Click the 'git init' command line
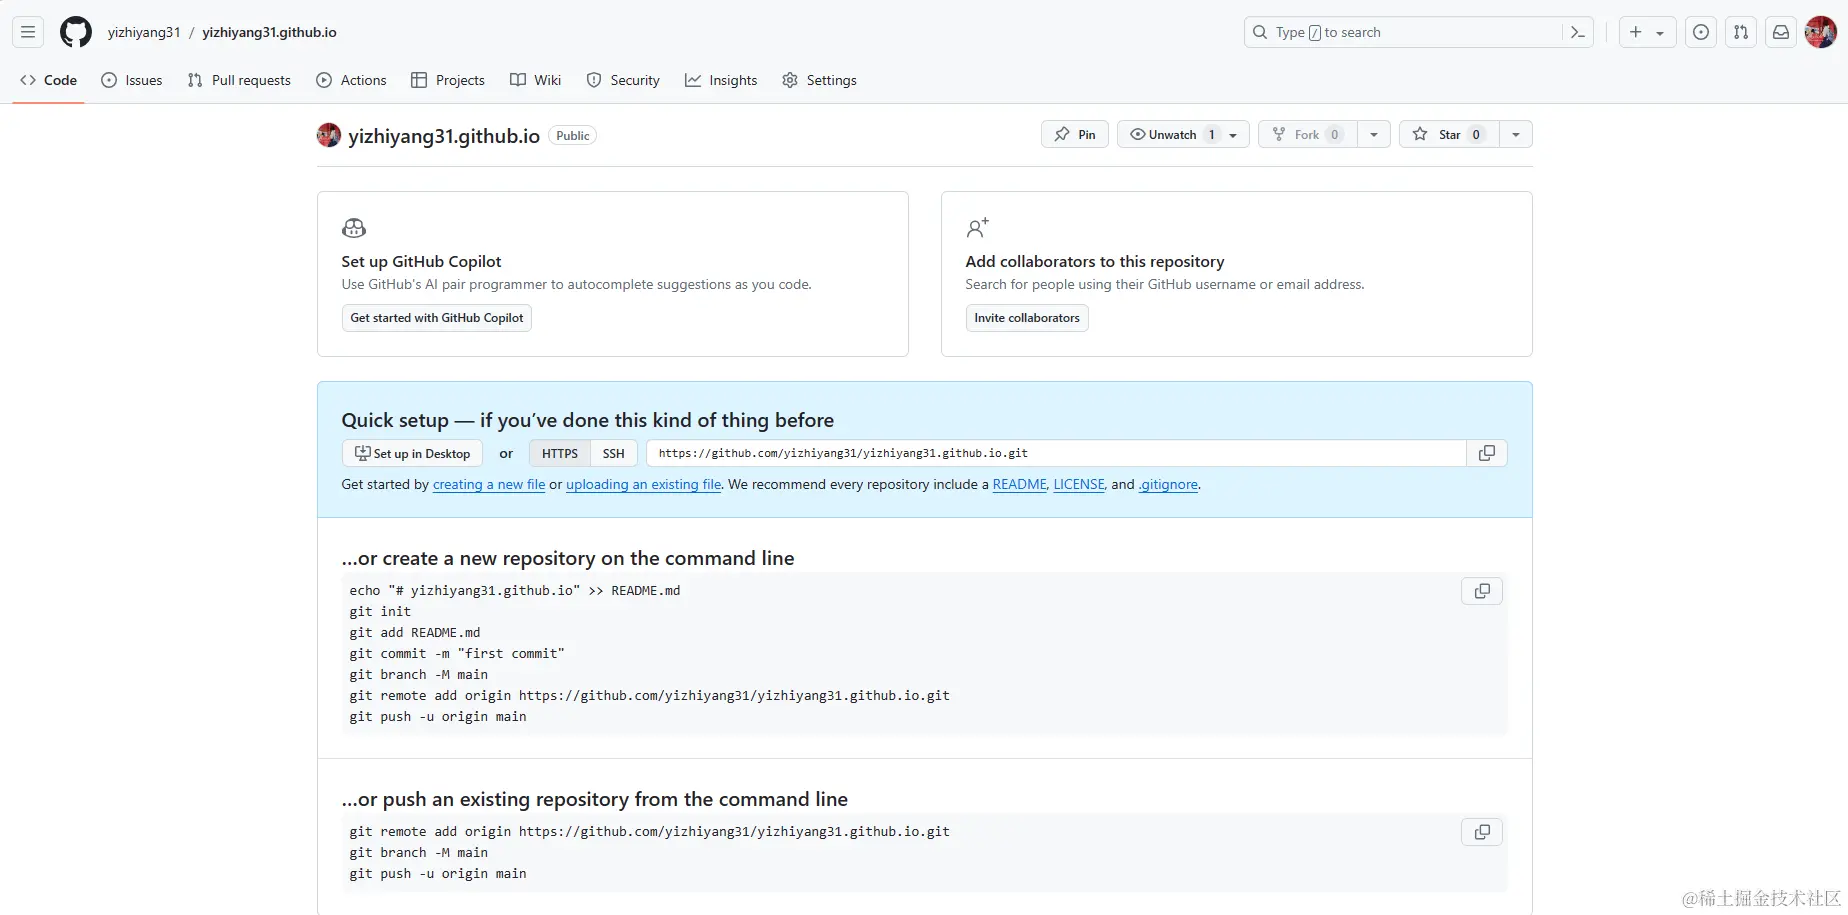This screenshot has width=1848, height=915. [x=380, y=611]
